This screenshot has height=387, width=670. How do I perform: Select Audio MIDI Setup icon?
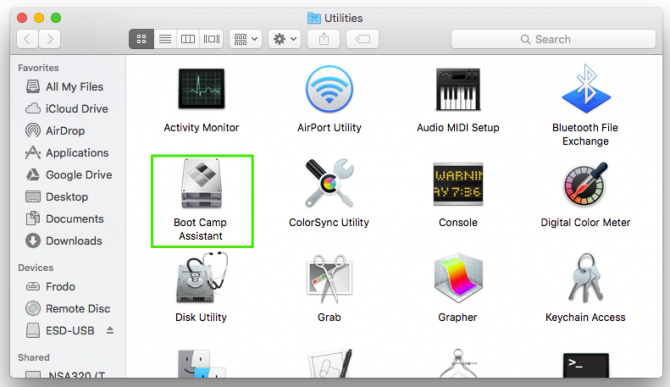click(x=458, y=89)
